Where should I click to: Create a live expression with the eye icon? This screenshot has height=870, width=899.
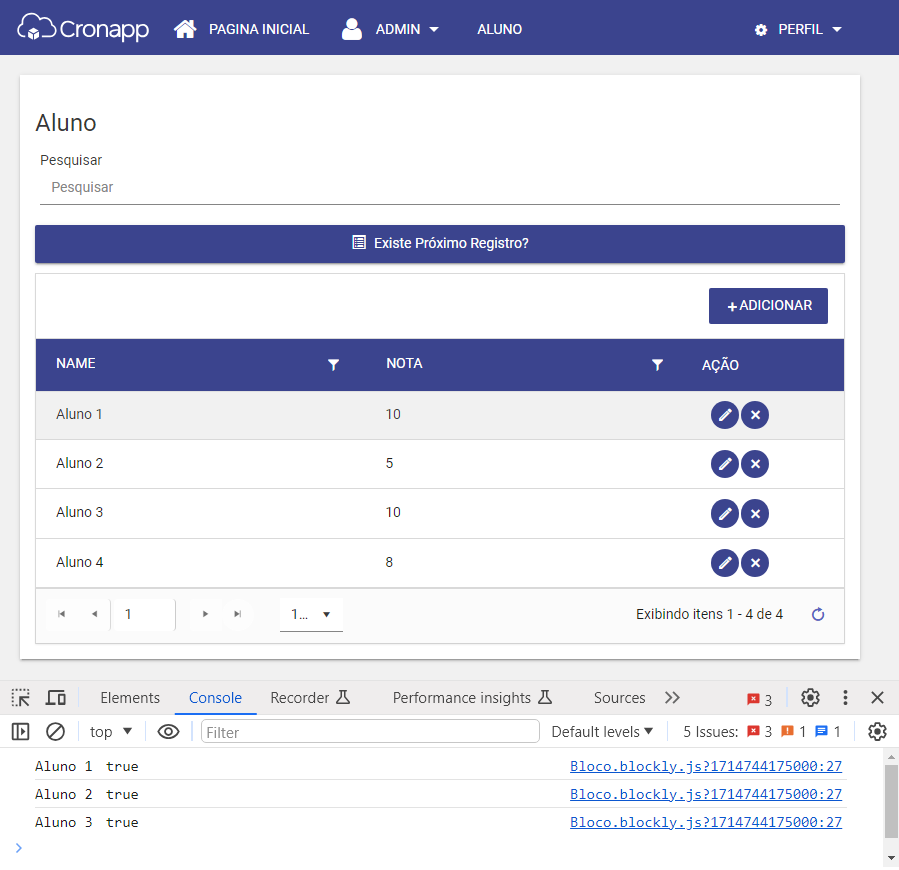169,732
